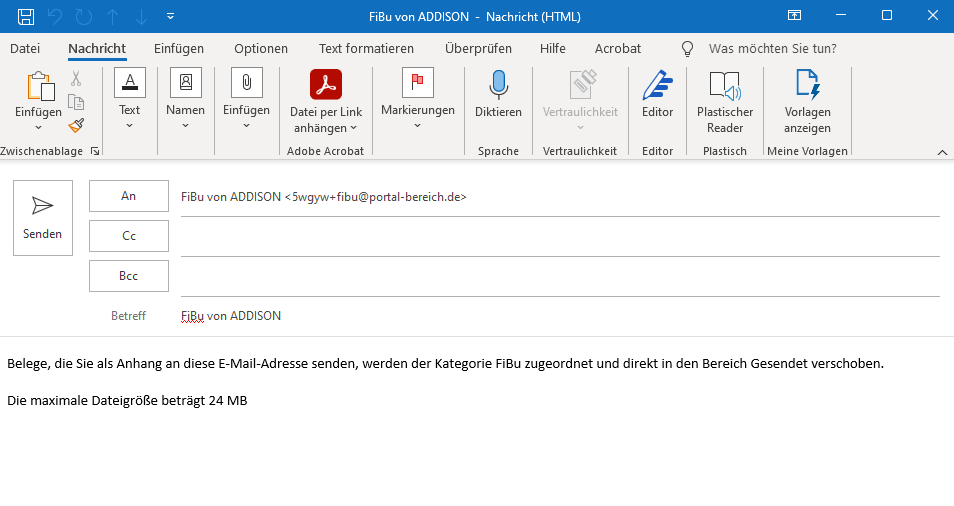Activate the format painter brush icon
Image resolution: width=954 pixels, height=506 pixels.
point(76,125)
